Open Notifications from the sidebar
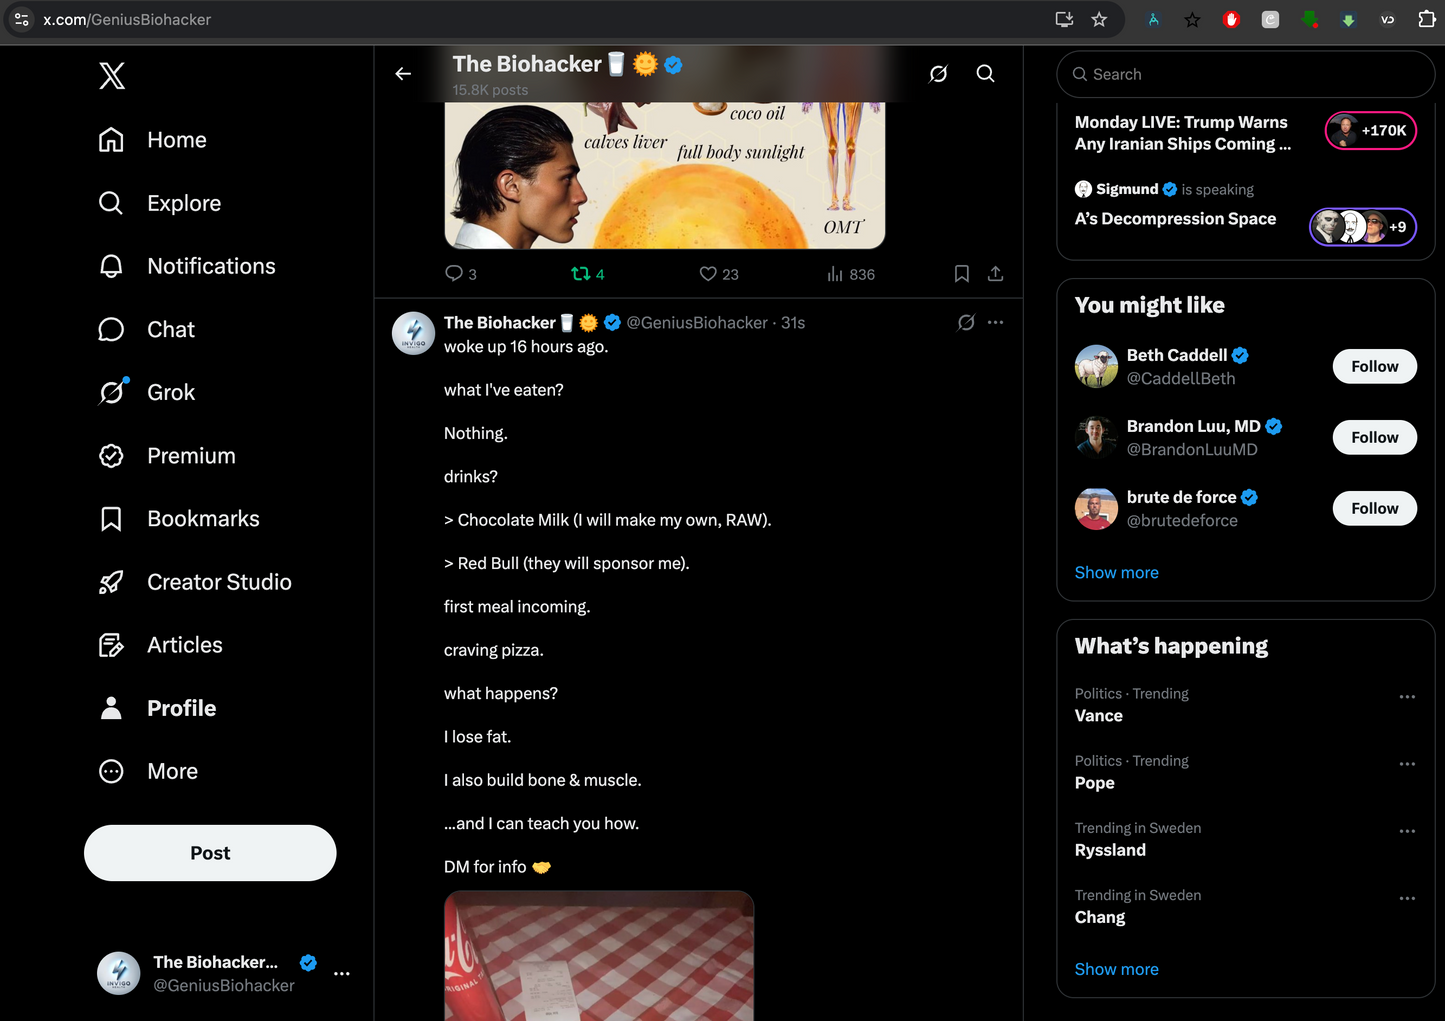The width and height of the screenshot is (1445, 1021). tap(187, 266)
